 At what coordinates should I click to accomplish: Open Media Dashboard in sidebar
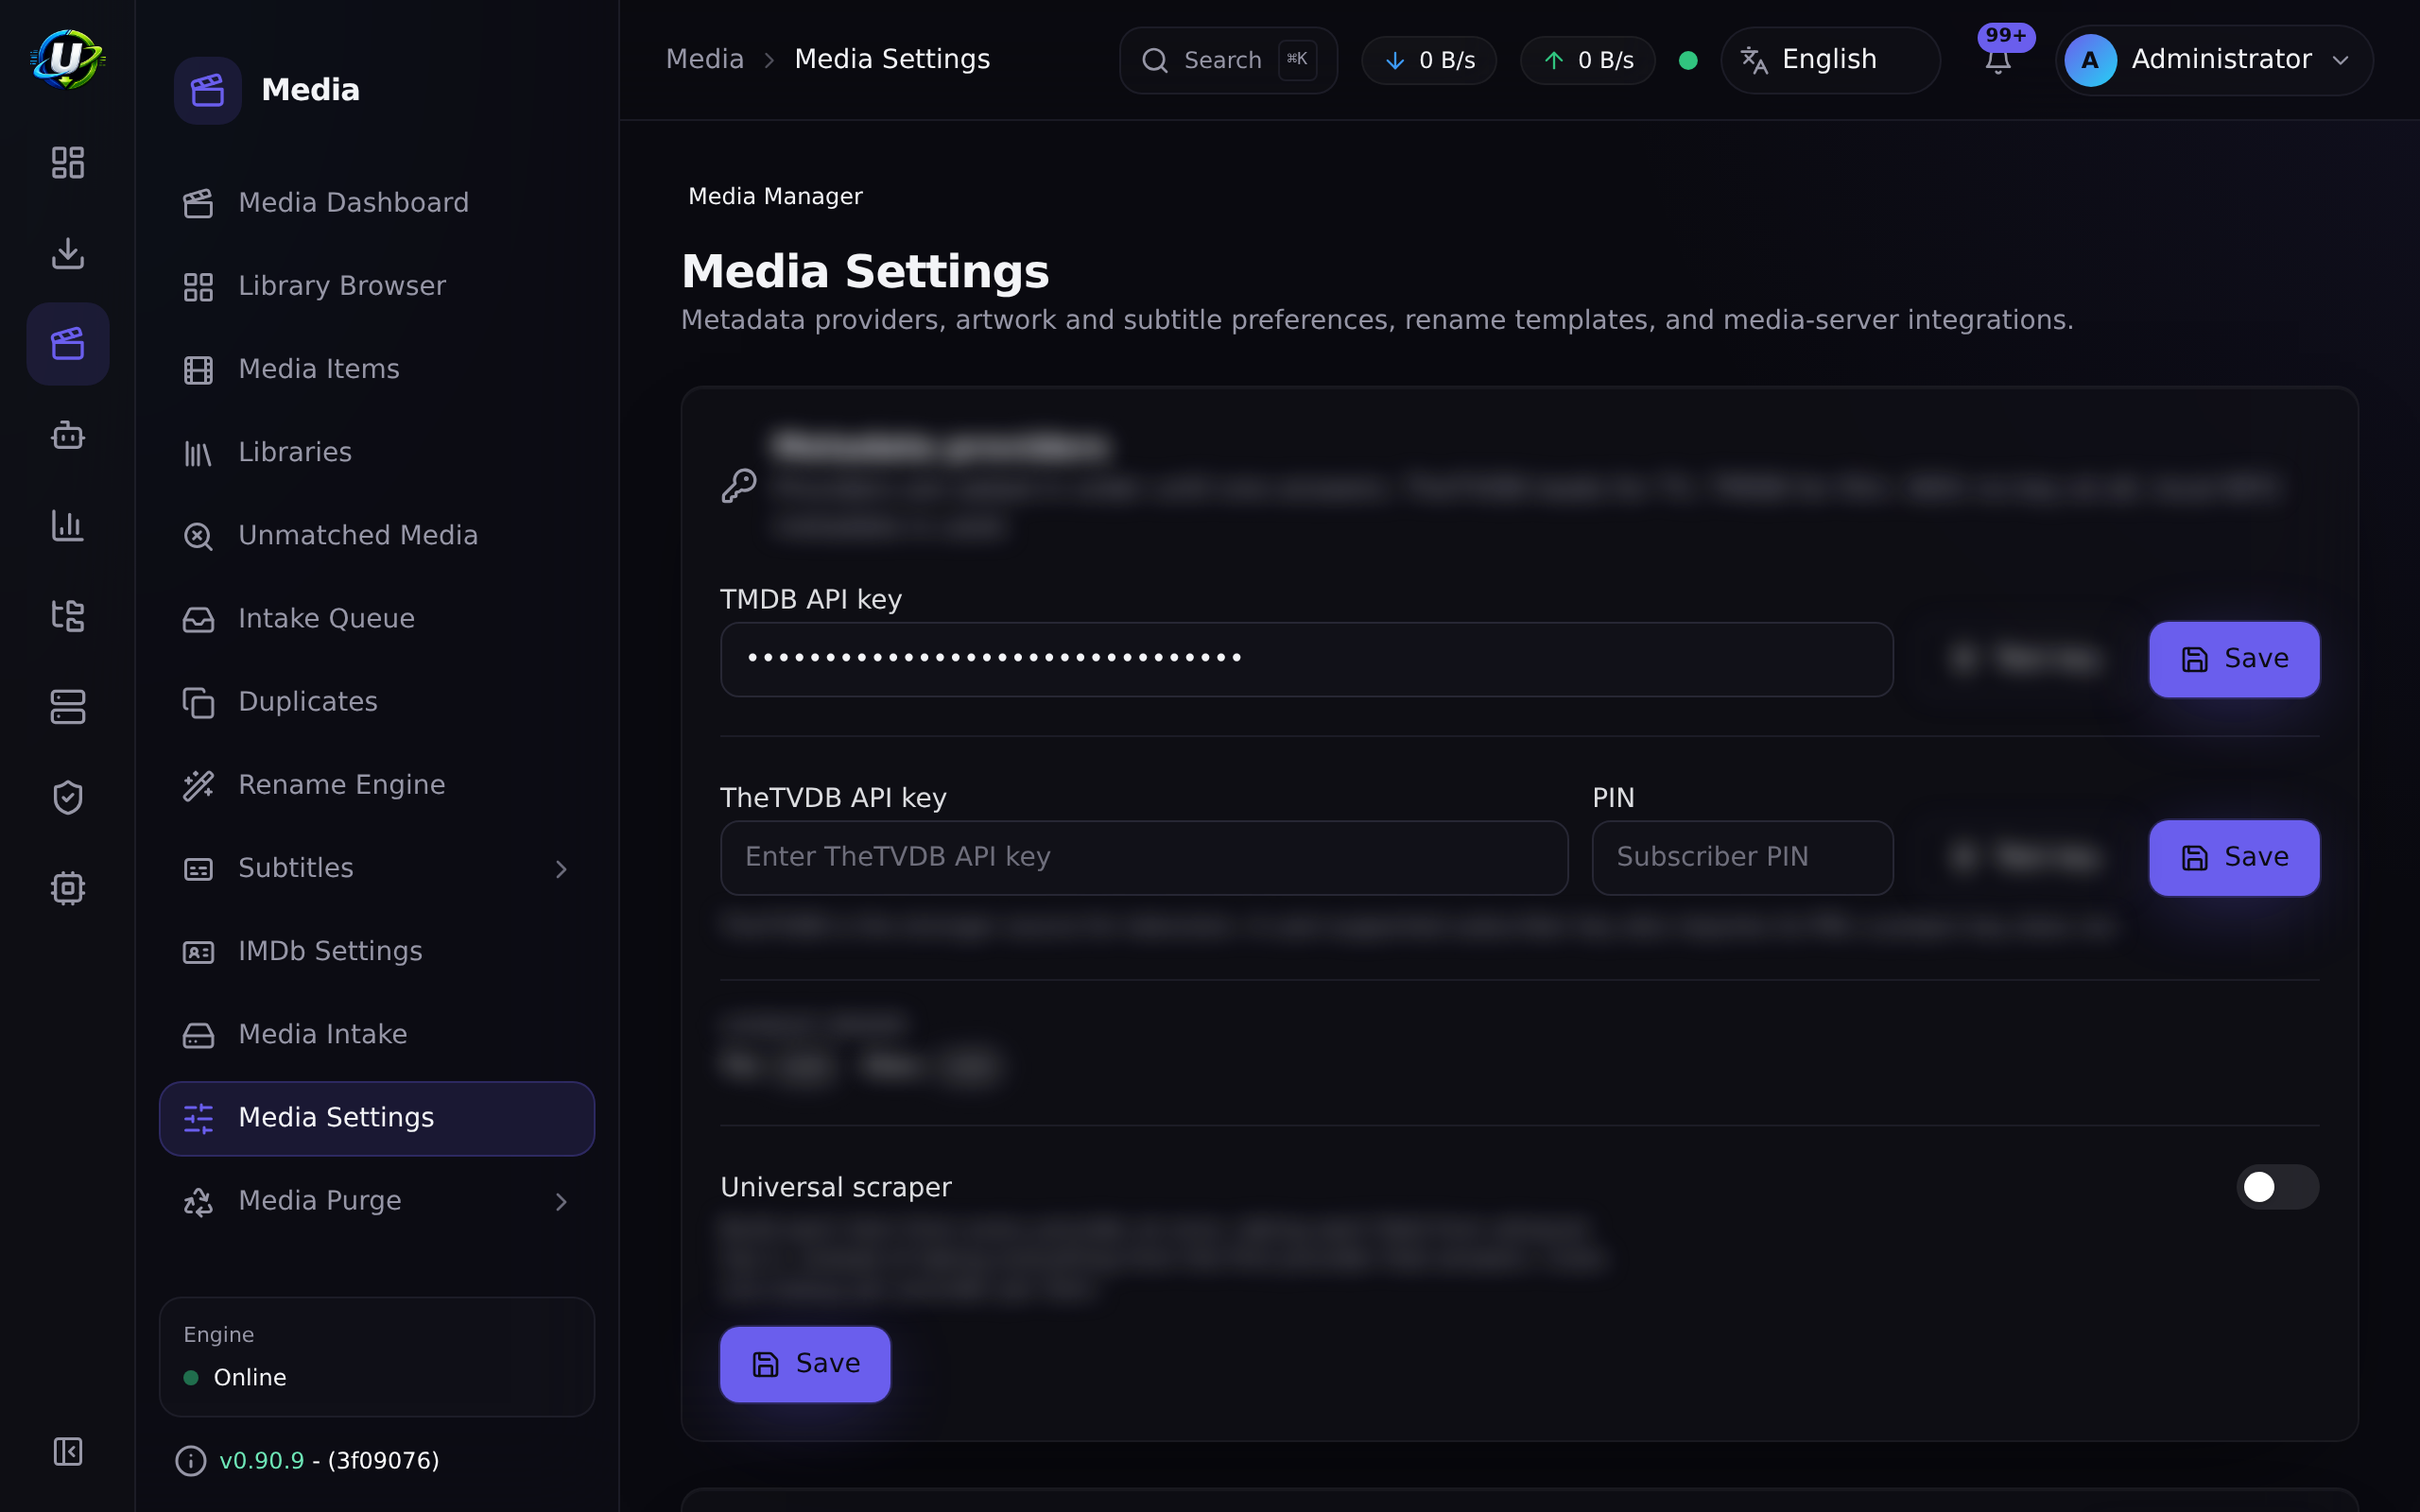click(x=377, y=203)
